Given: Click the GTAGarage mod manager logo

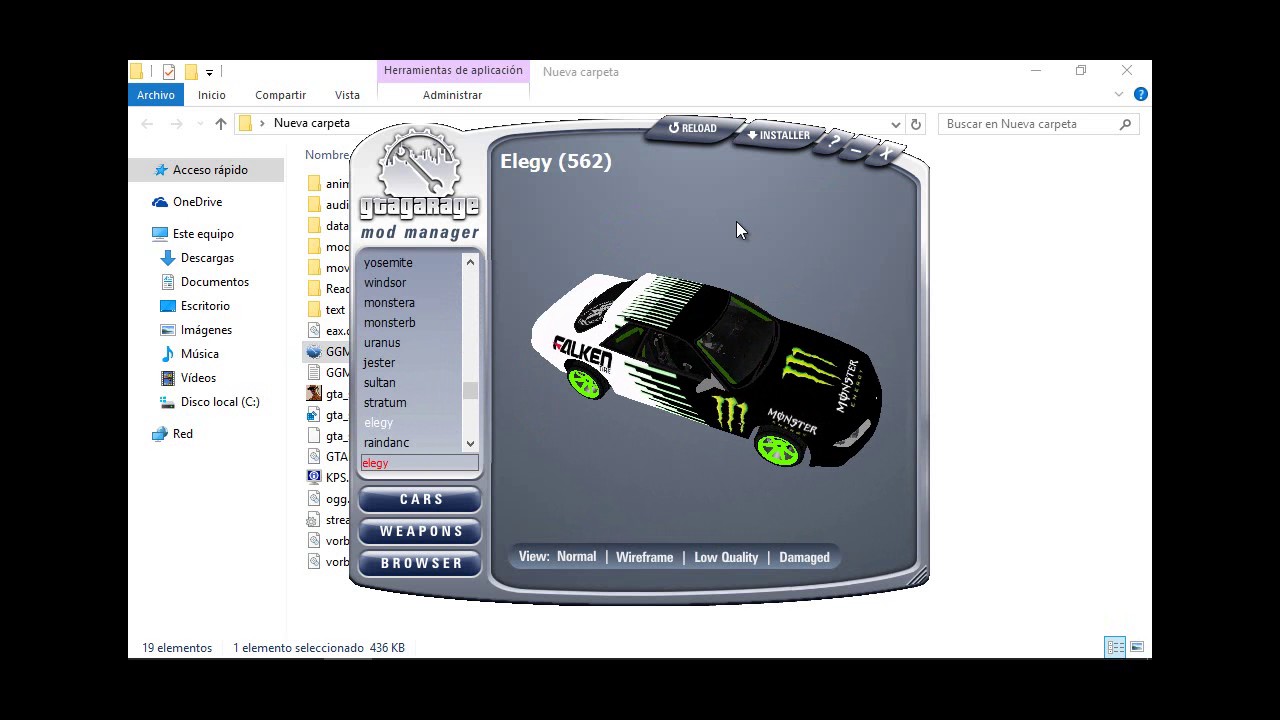Looking at the screenshot, I should 418,185.
